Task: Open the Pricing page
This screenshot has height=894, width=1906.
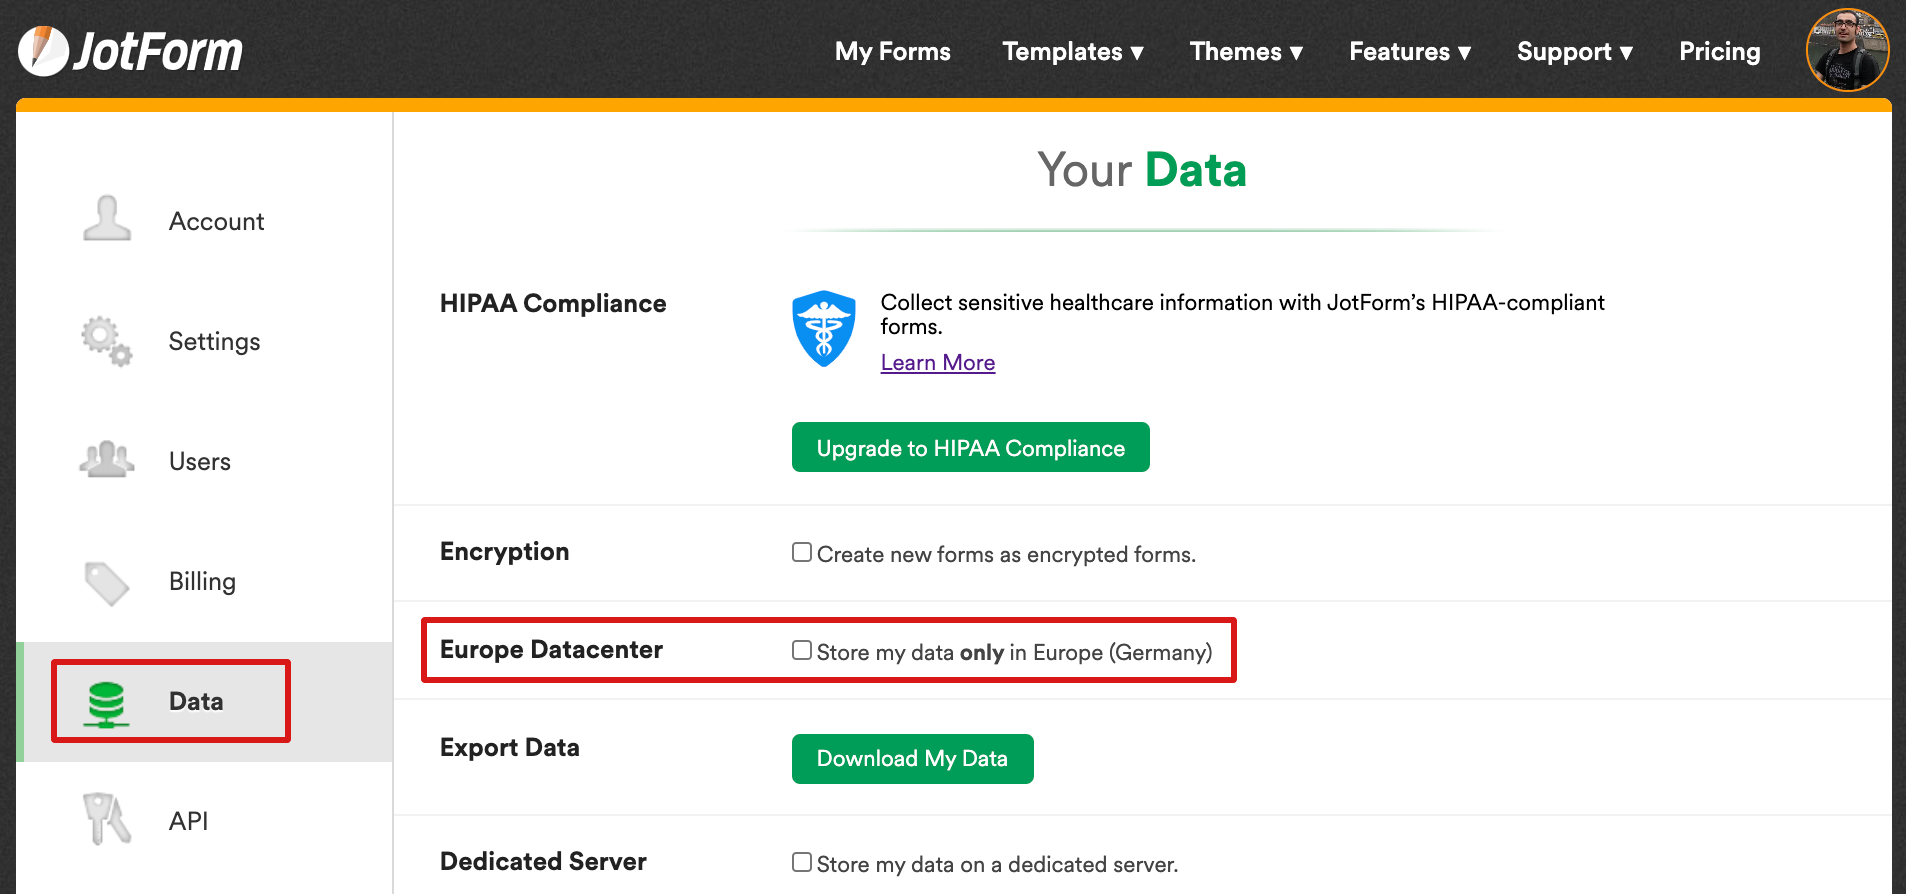Action: coord(1719,52)
